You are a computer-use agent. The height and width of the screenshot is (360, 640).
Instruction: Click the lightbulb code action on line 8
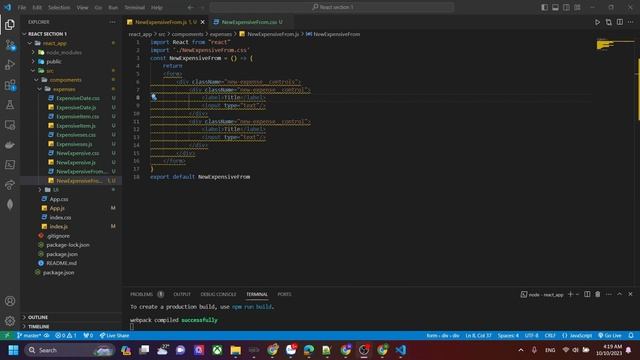(x=154, y=97)
